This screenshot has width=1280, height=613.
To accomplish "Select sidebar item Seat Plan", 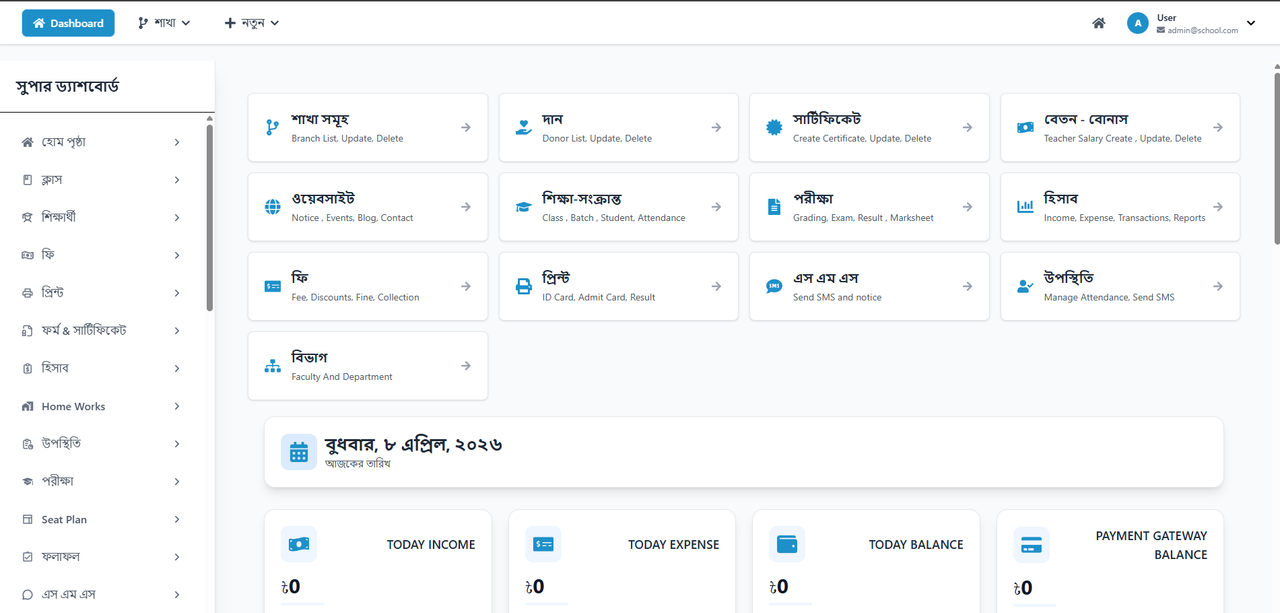I will [101, 519].
